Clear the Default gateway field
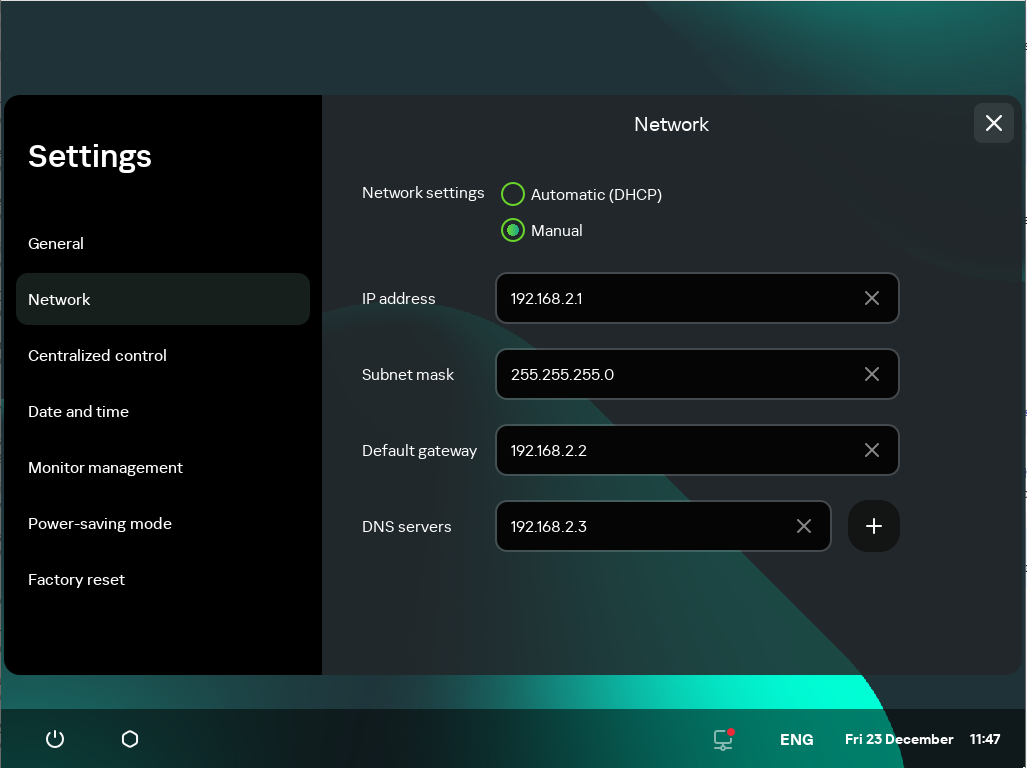This screenshot has height=768, width=1027. pos(871,450)
